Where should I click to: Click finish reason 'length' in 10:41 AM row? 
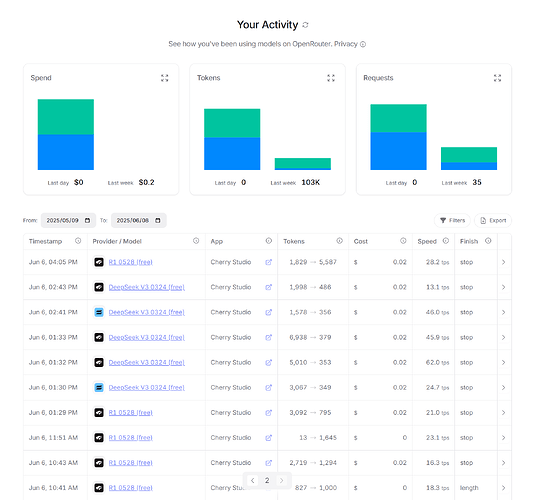[x=469, y=488]
